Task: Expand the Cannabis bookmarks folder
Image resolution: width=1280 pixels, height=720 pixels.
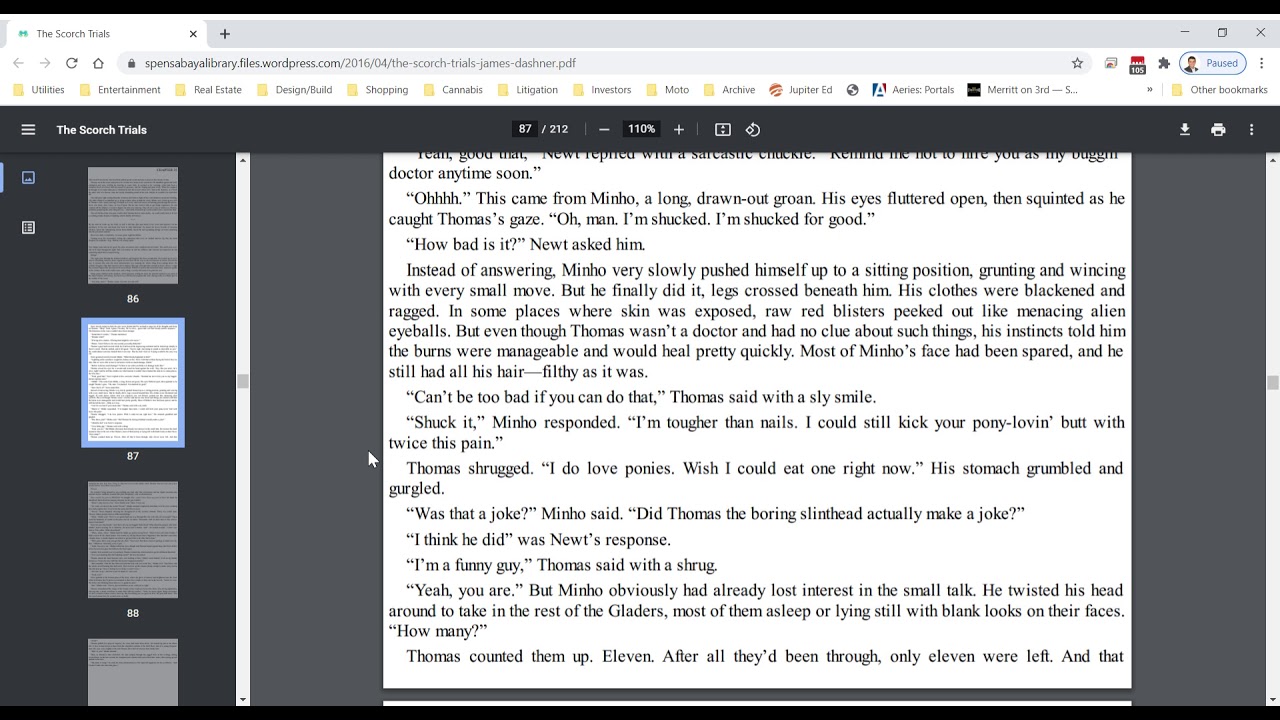Action: coord(453,90)
